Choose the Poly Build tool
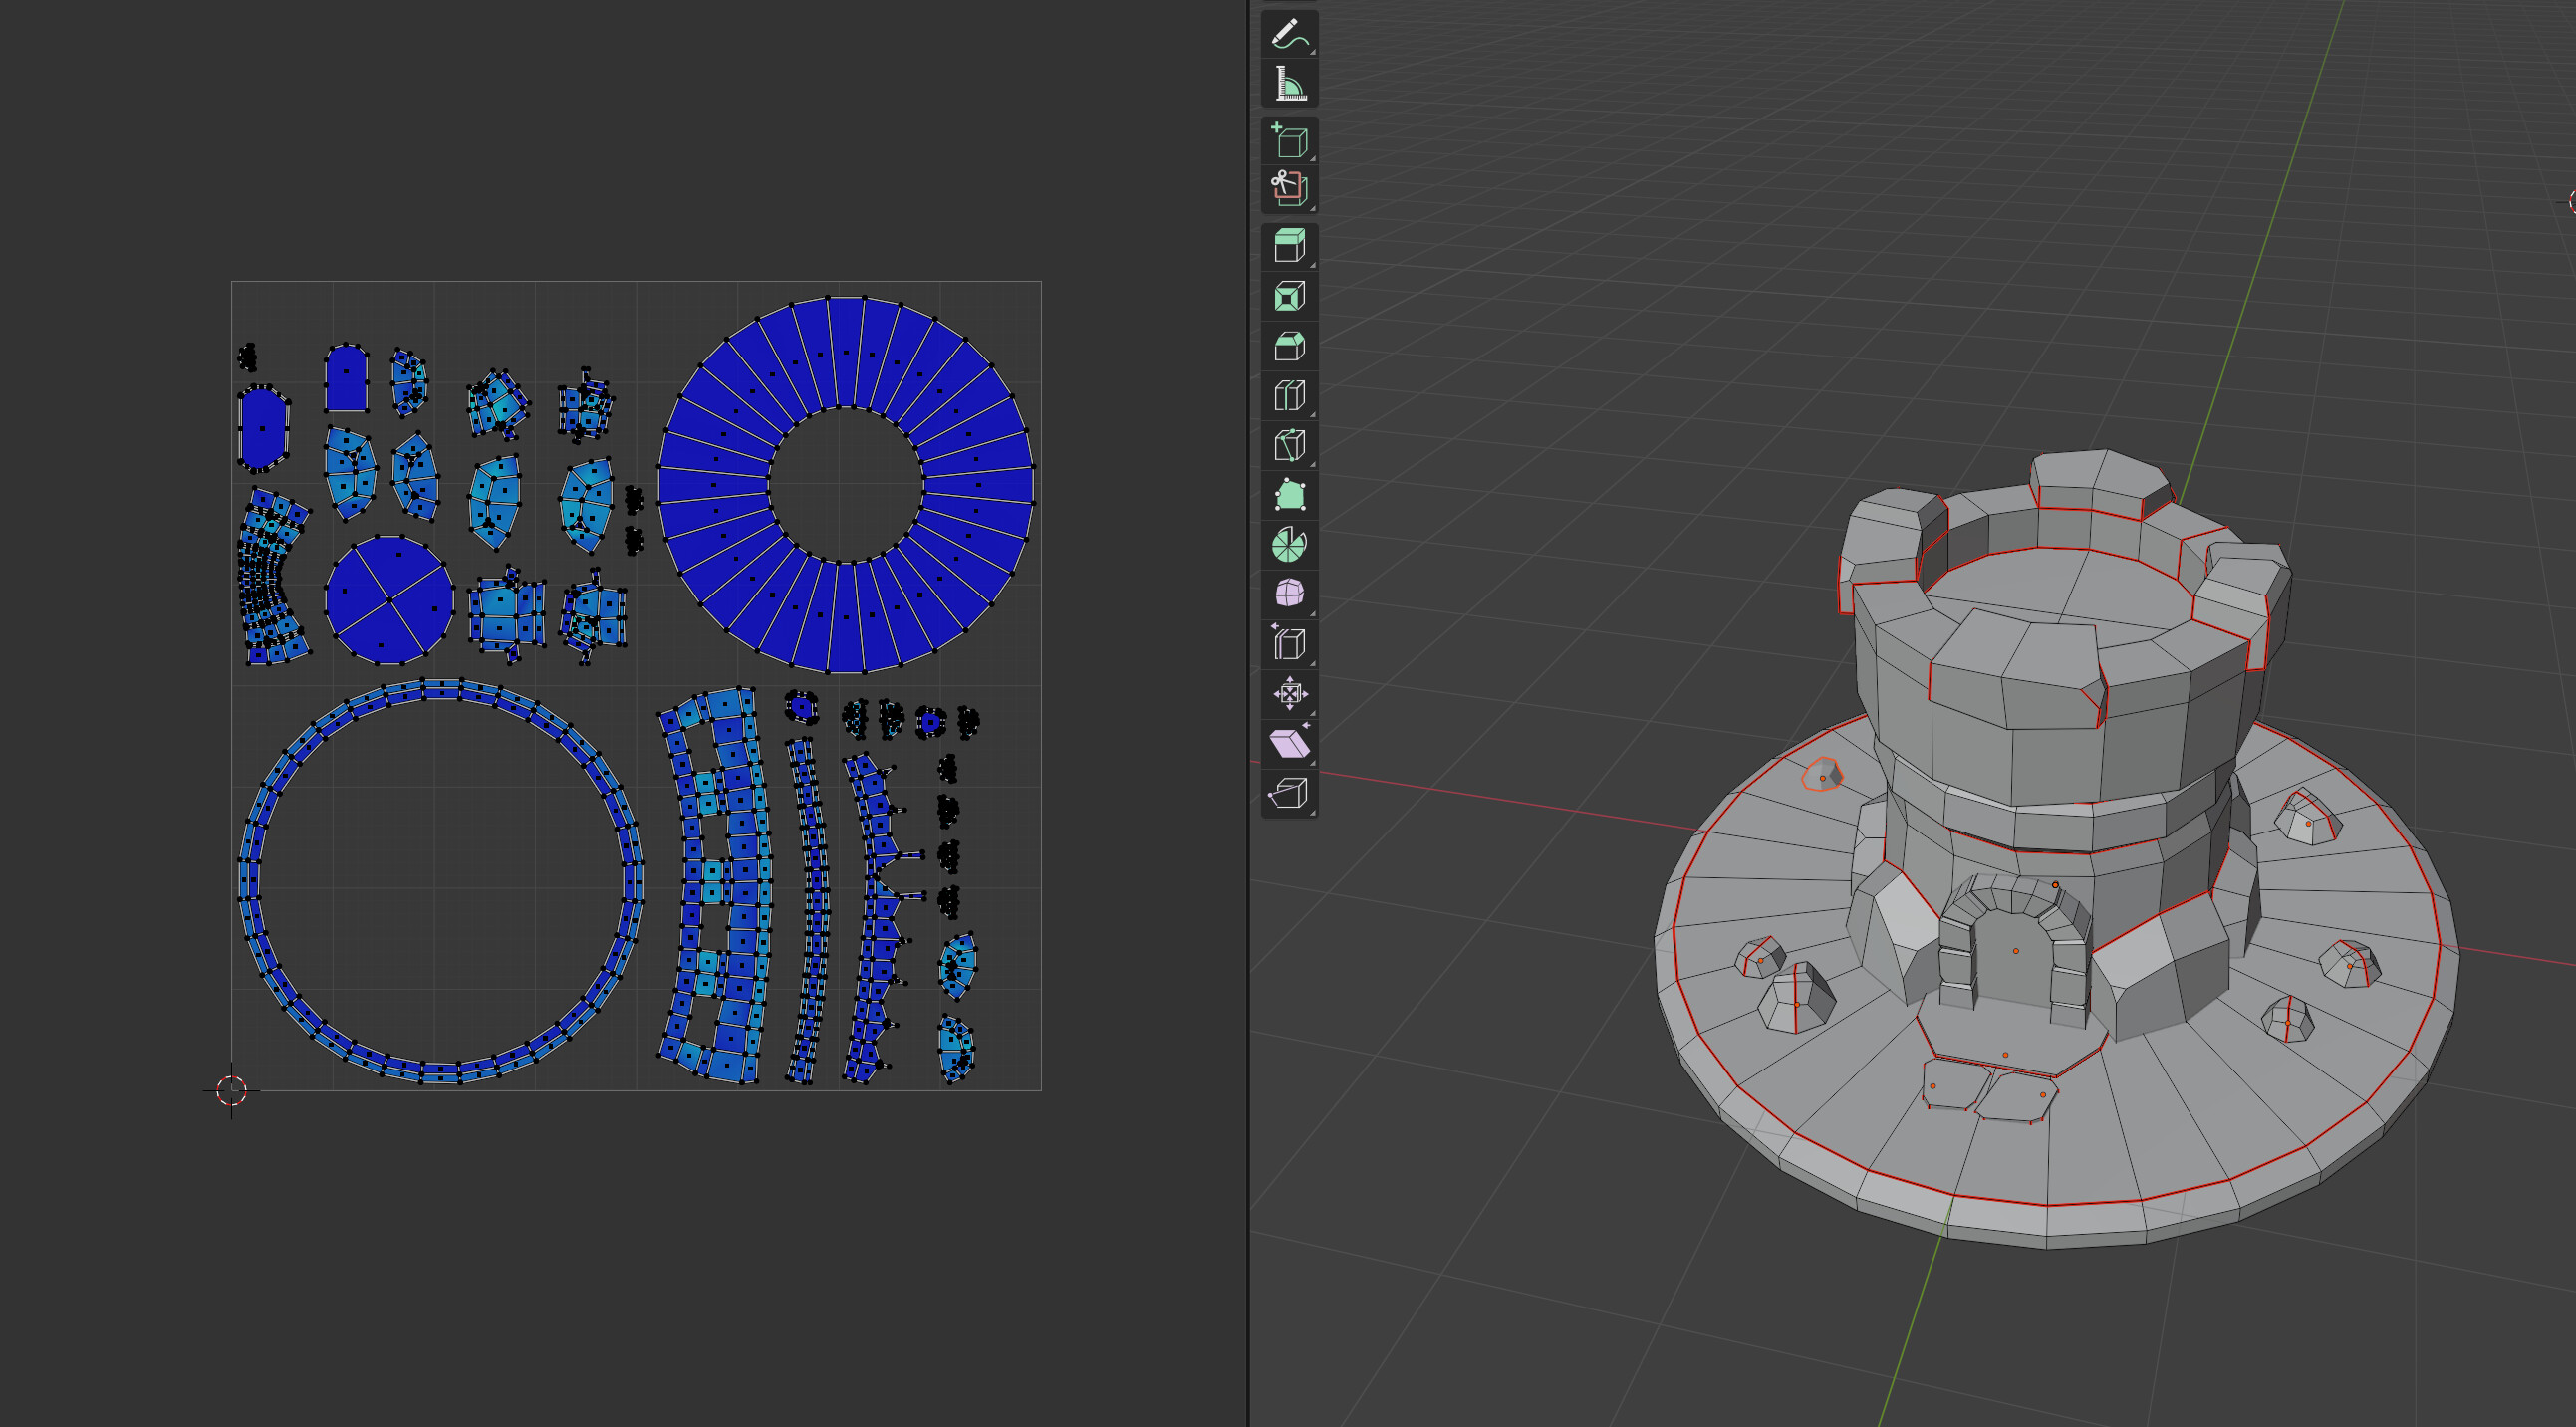 coord(1289,495)
